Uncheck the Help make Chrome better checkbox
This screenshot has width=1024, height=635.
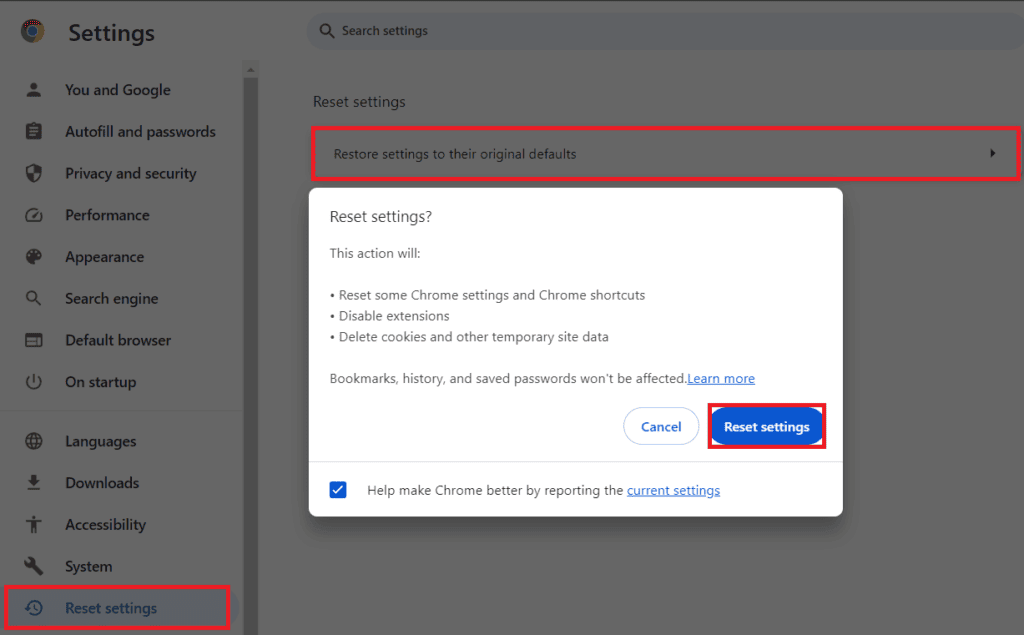(338, 490)
